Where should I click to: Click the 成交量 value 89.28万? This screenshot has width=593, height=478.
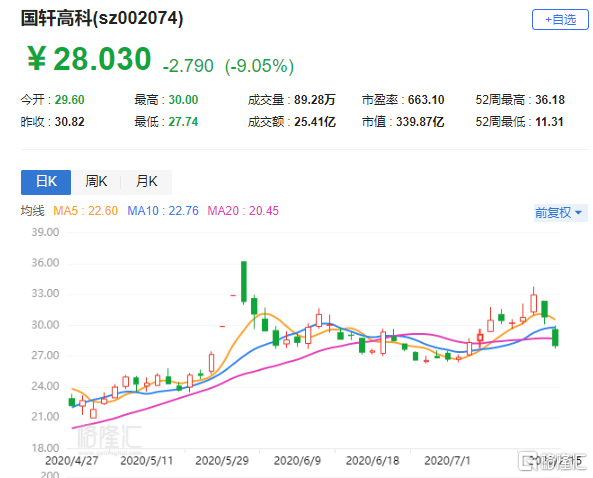pos(315,100)
